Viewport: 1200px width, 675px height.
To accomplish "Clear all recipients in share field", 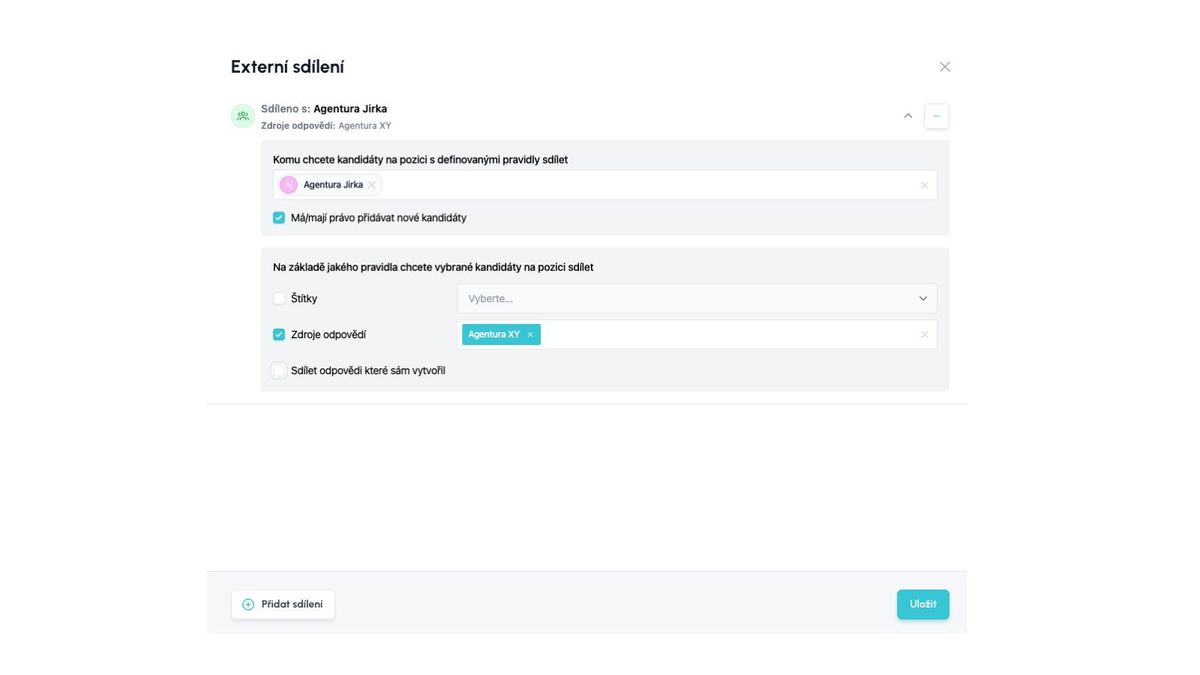I will [924, 185].
